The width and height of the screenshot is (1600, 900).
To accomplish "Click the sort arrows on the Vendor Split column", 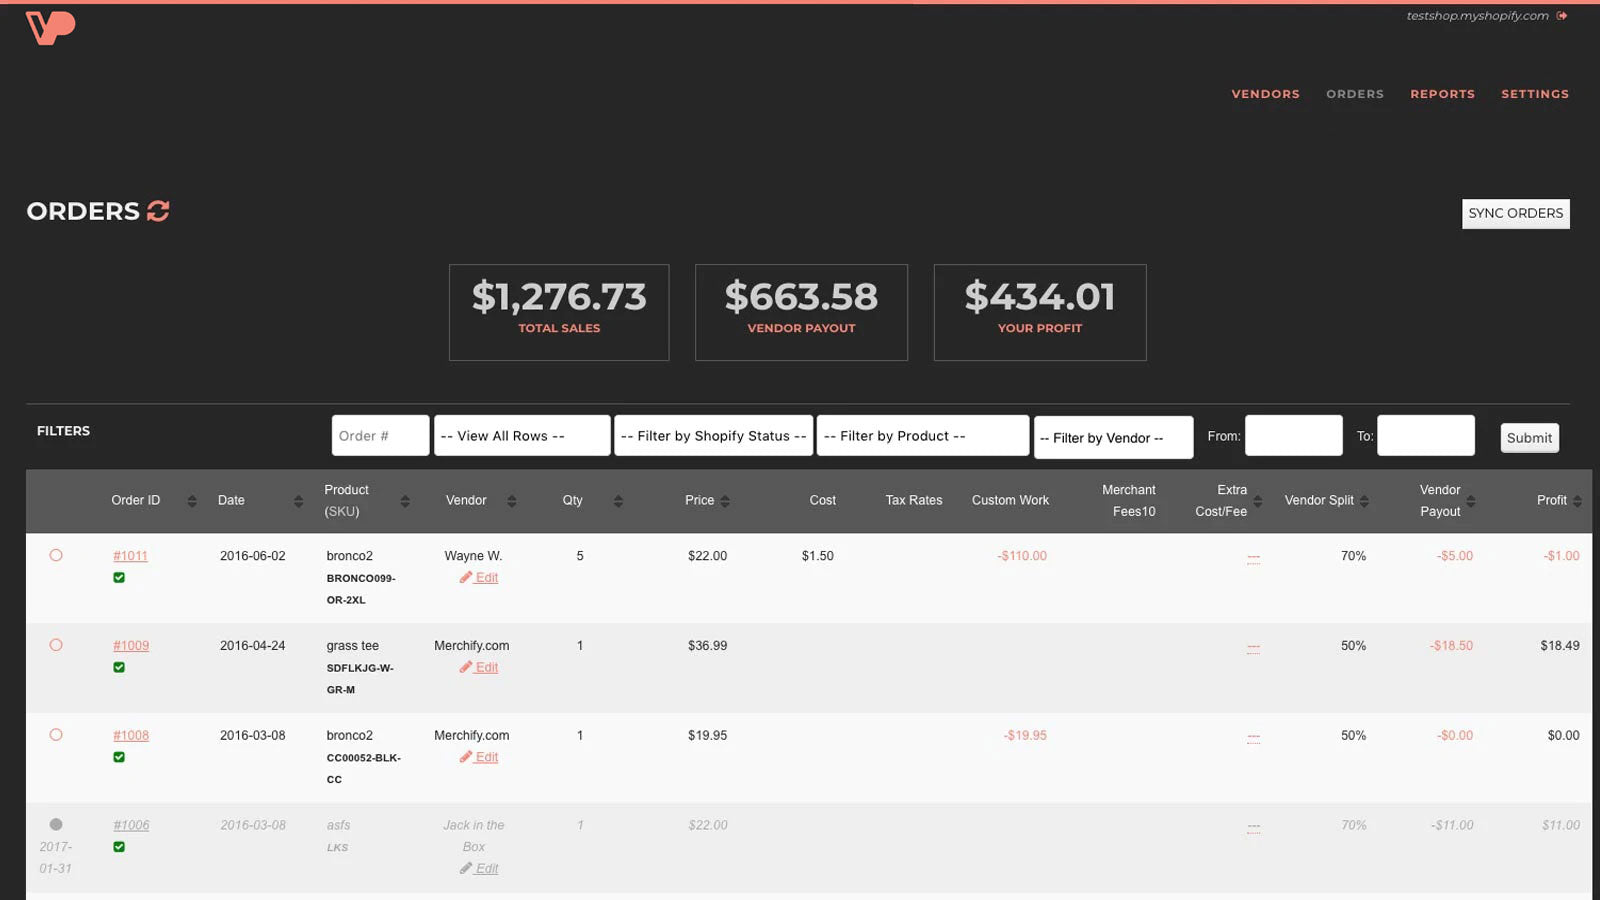I will click(1362, 501).
